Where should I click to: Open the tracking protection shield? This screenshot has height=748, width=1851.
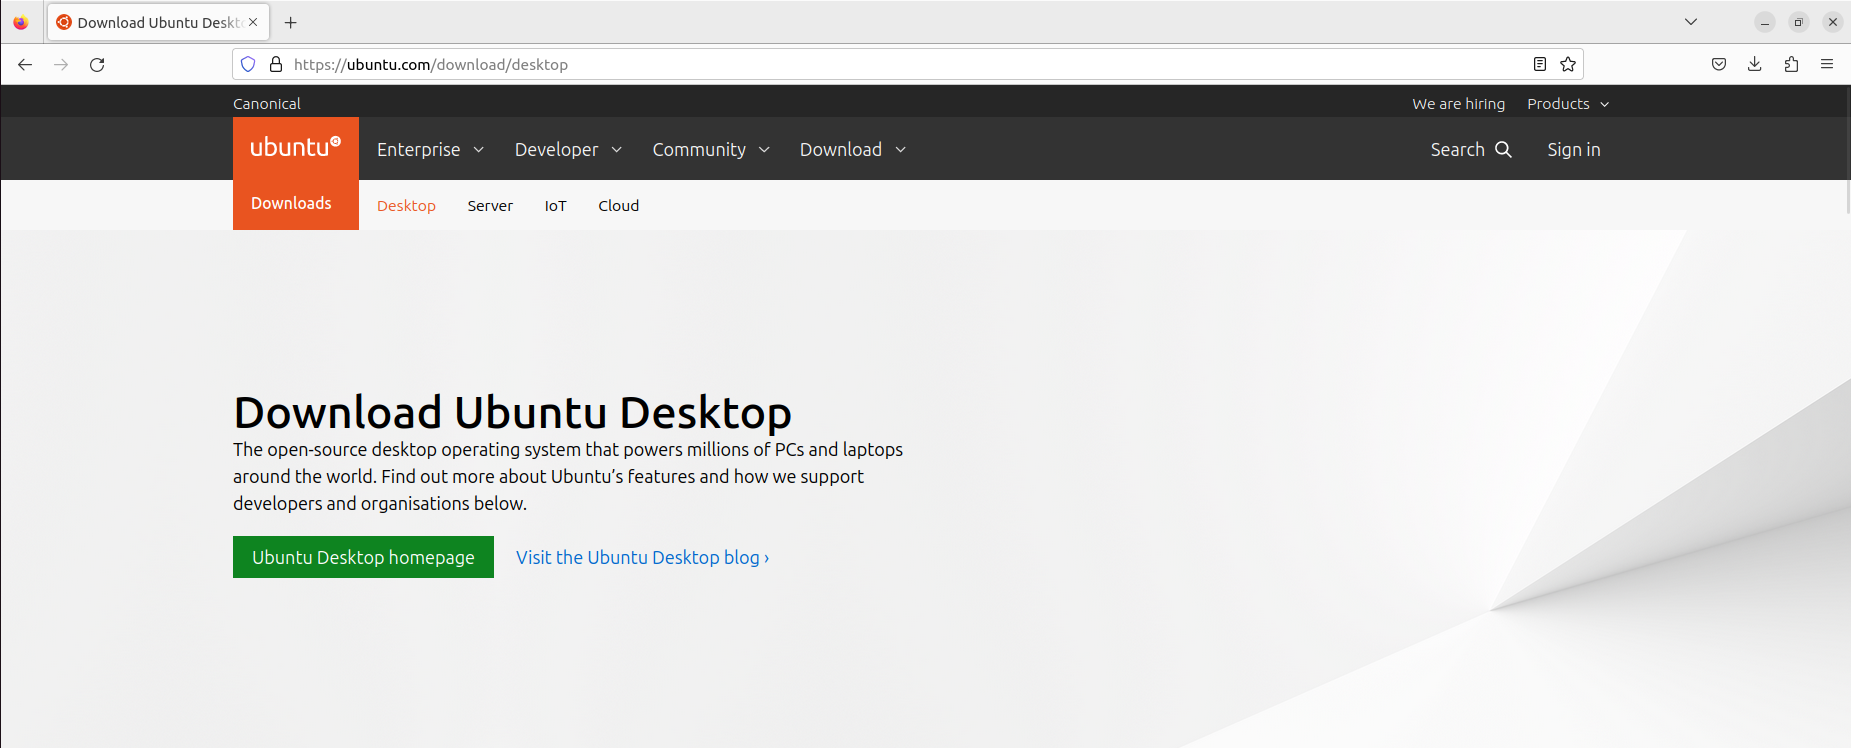(248, 65)
